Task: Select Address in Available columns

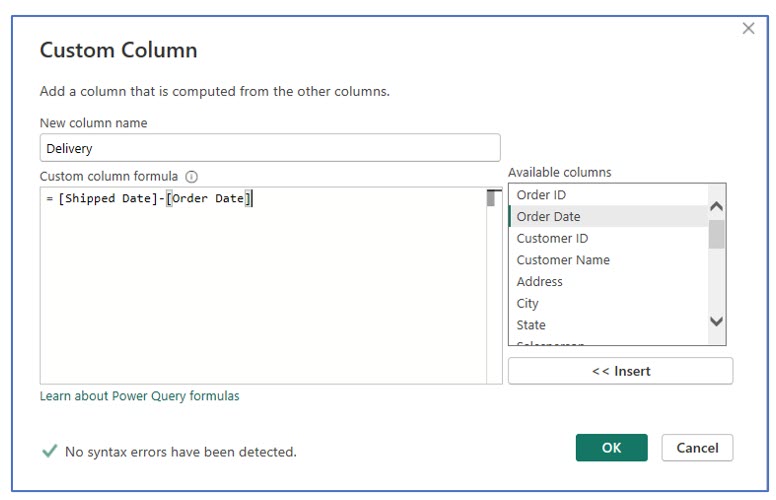Action: click(608, 282)
